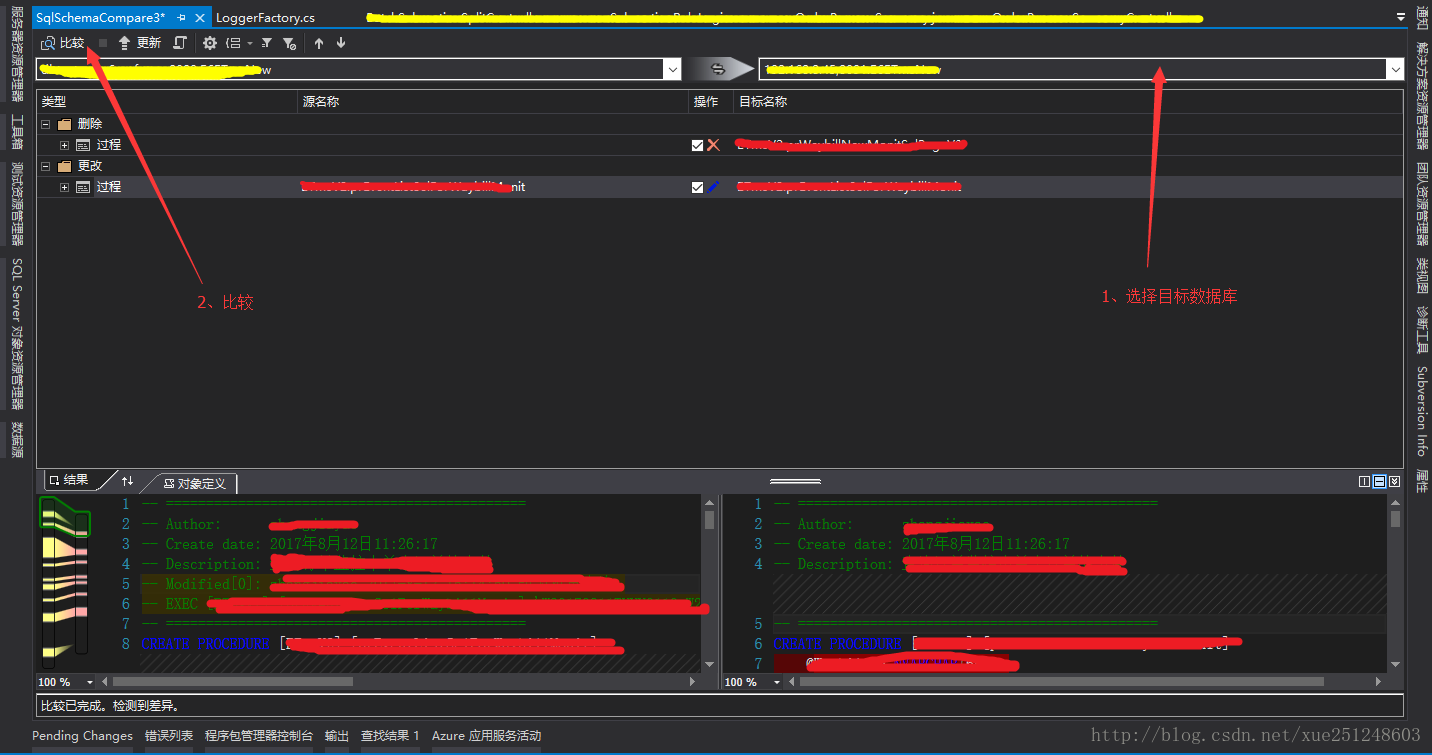Open the 查找结果 1 tab

390,735
